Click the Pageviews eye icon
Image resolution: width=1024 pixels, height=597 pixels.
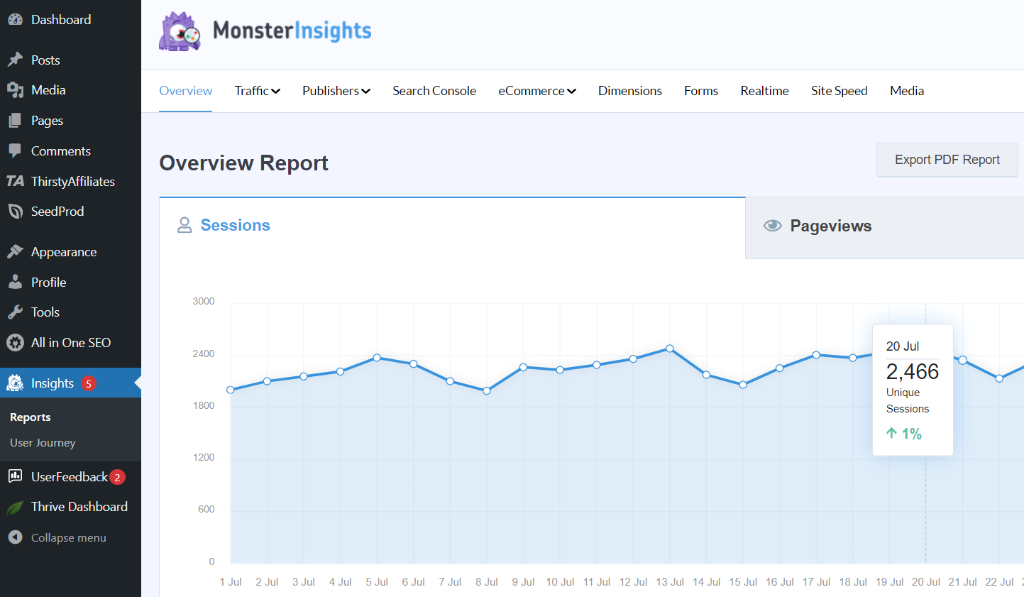(773, 226)
